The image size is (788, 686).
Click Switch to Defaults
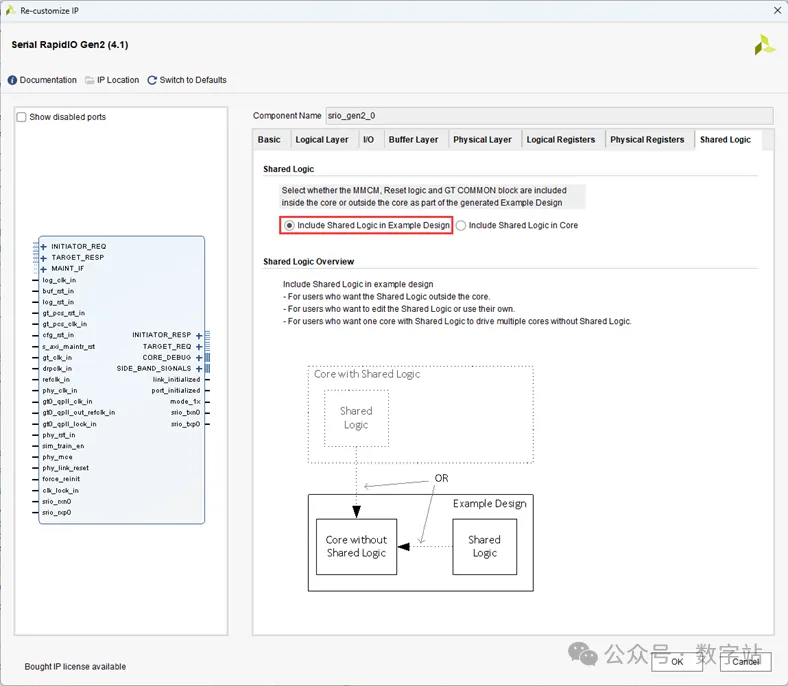click(x=193, y=80)
